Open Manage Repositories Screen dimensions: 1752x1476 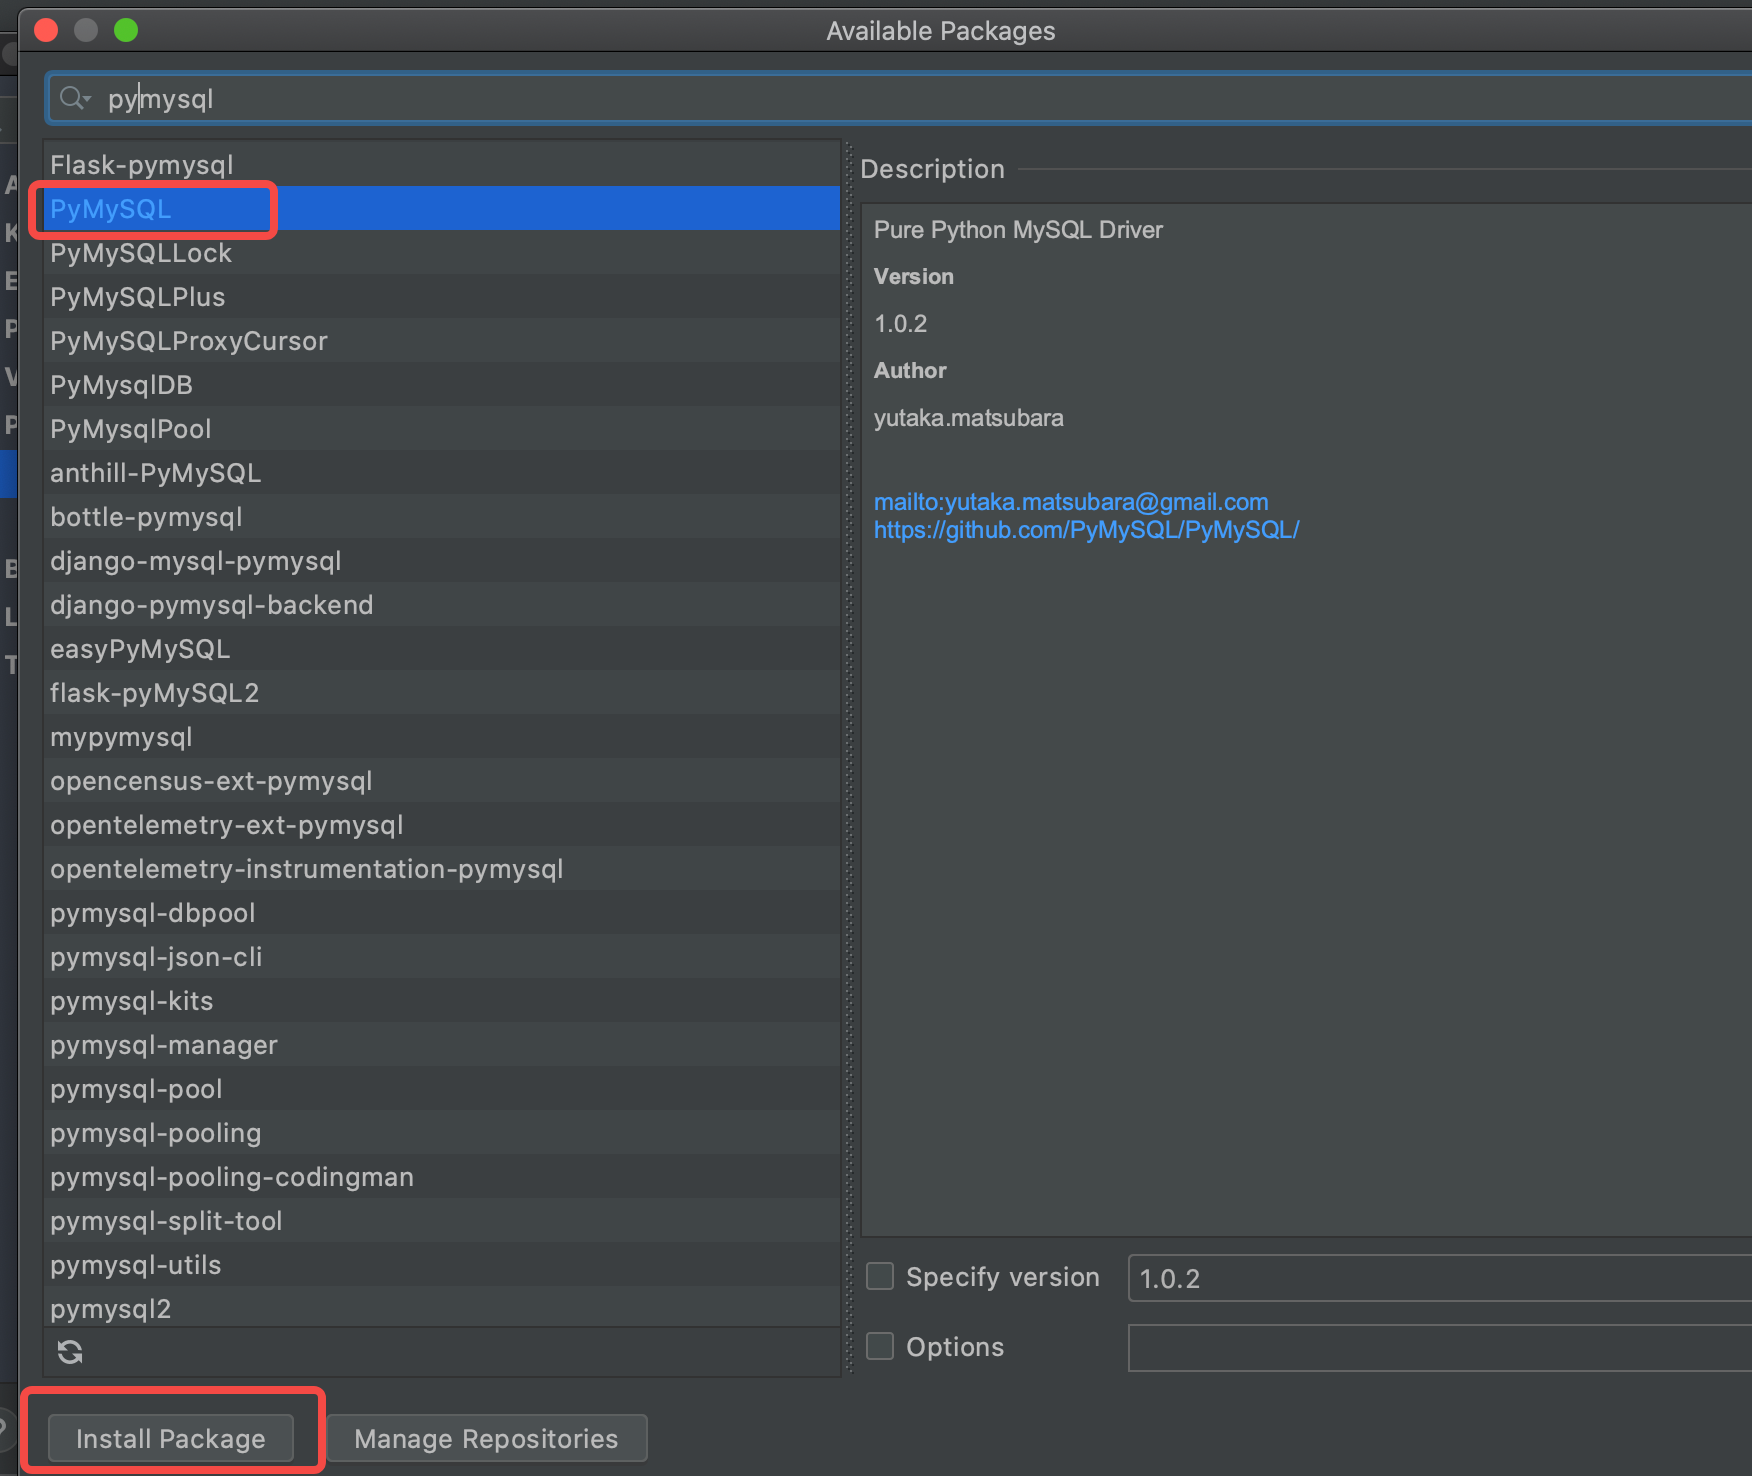[x=486, y=1438]
